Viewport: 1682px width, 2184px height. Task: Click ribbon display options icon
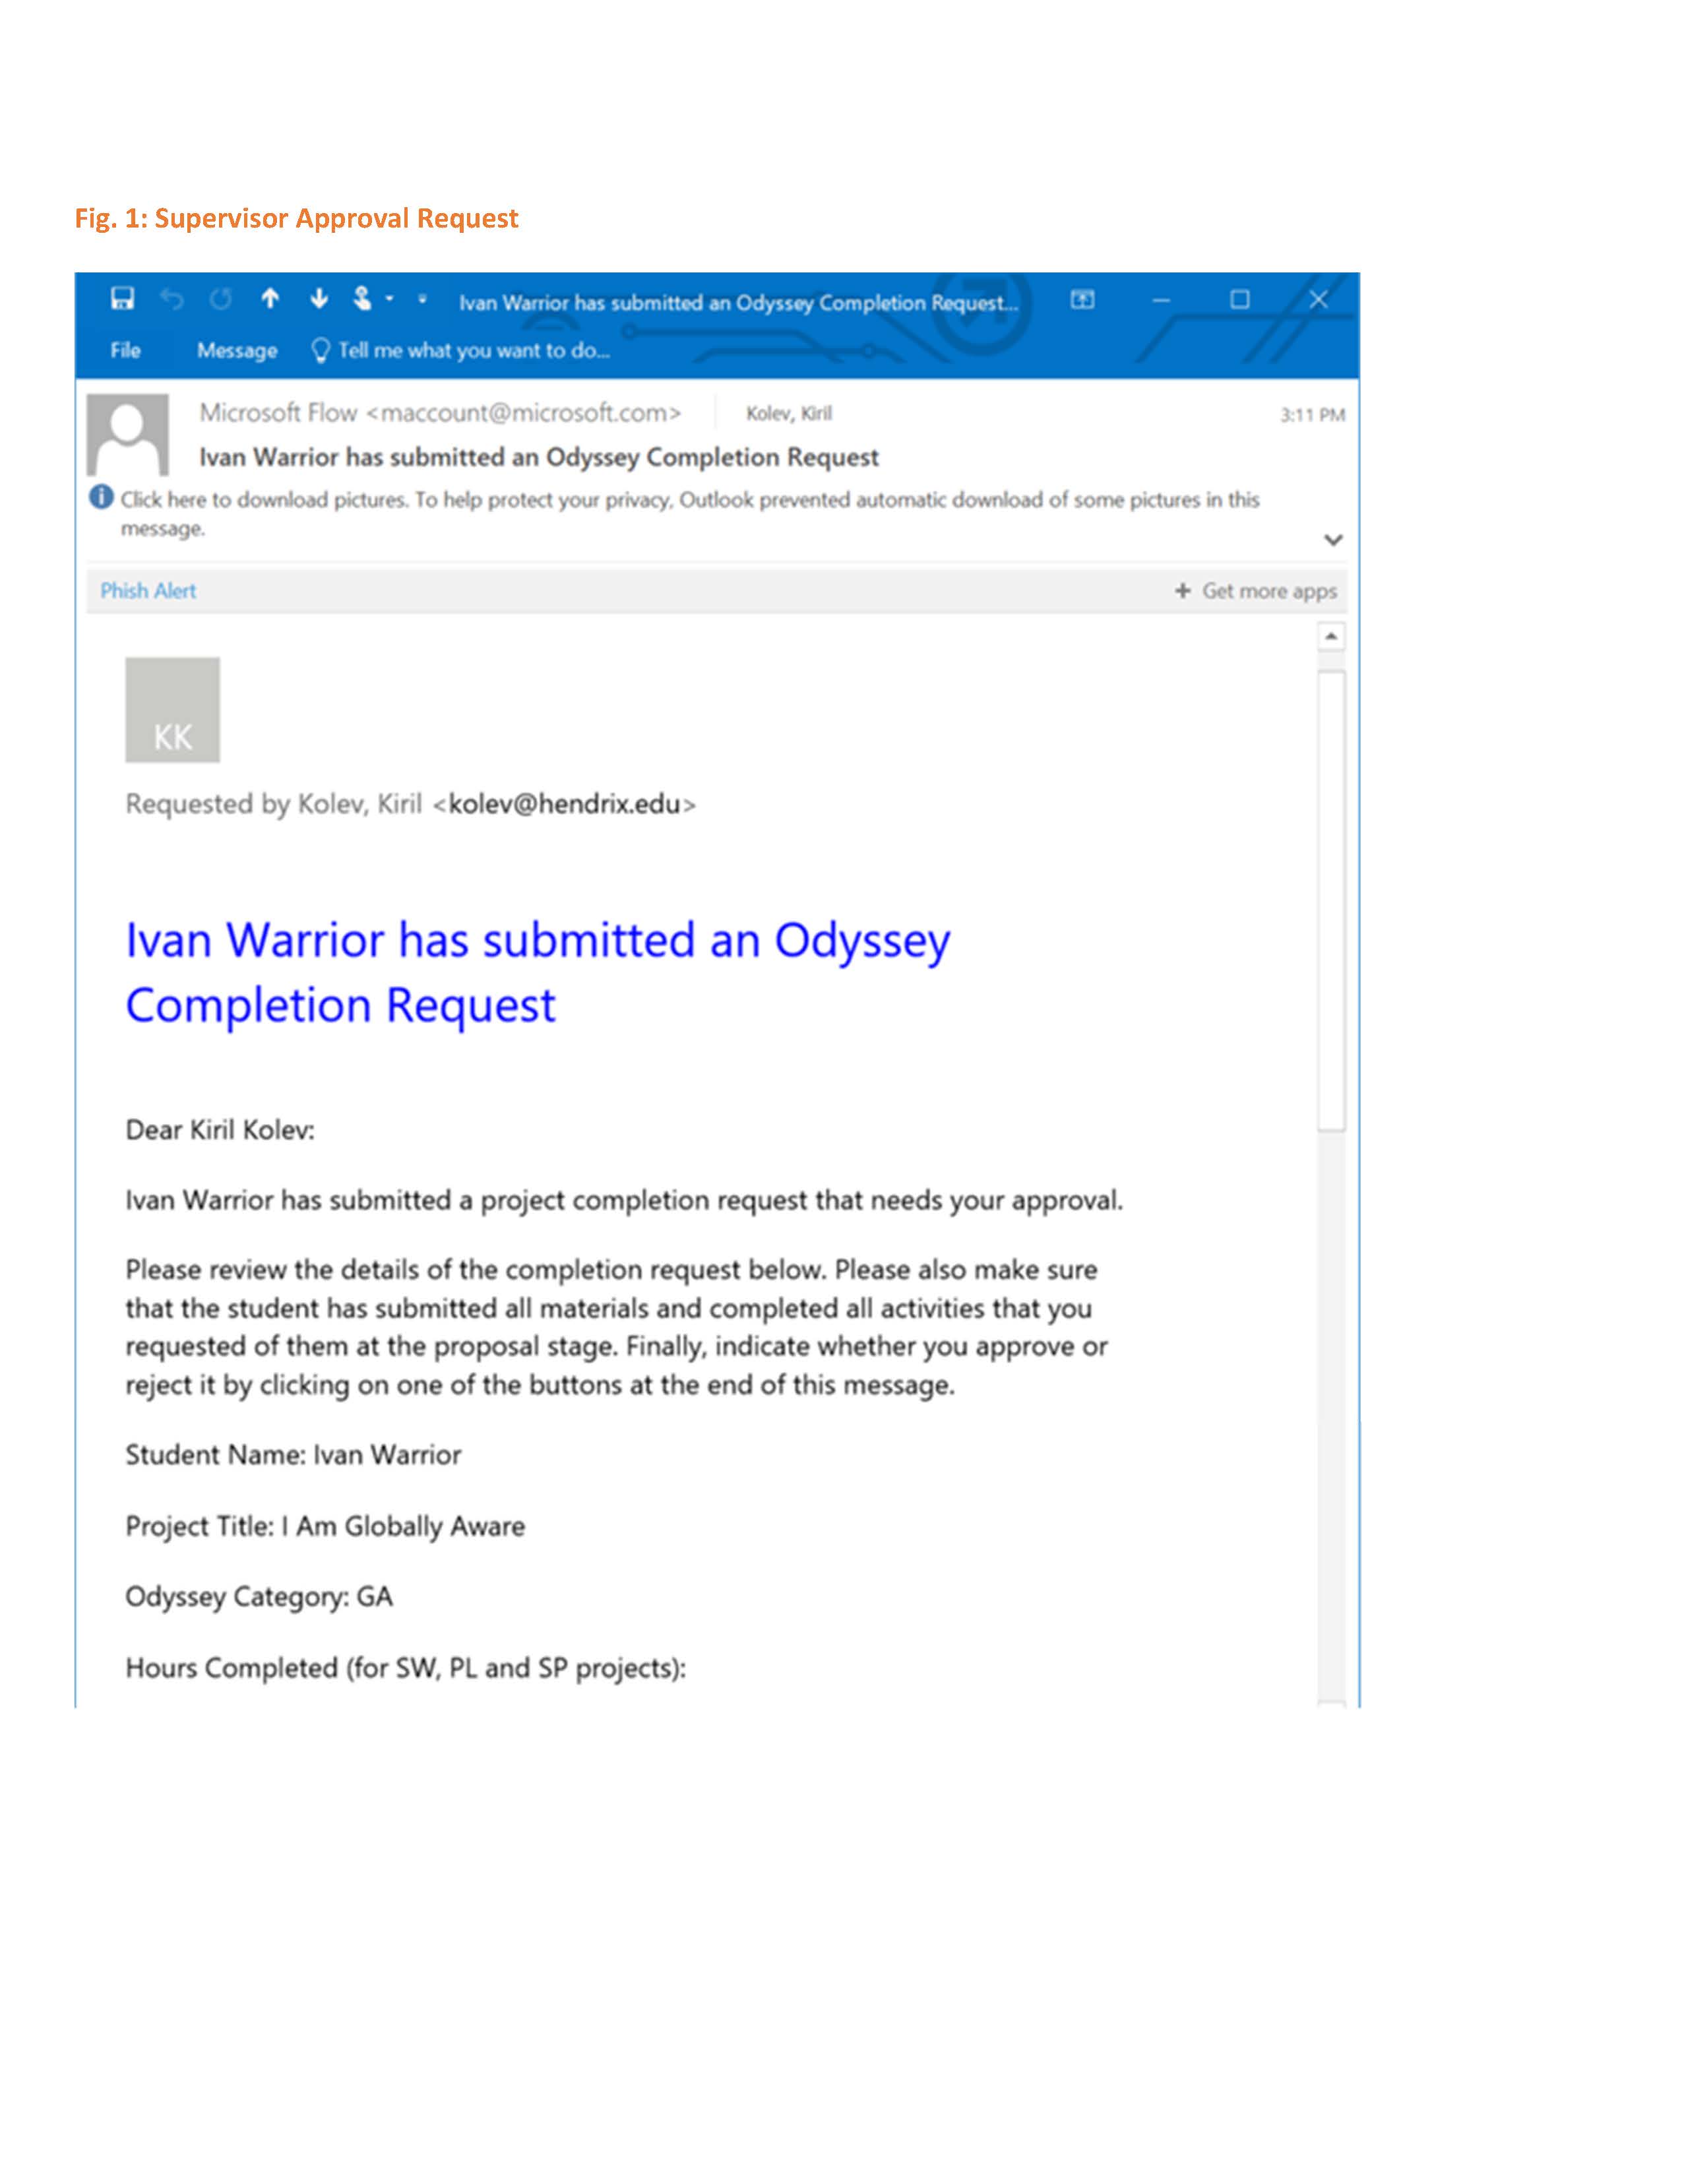(1082, 299)
